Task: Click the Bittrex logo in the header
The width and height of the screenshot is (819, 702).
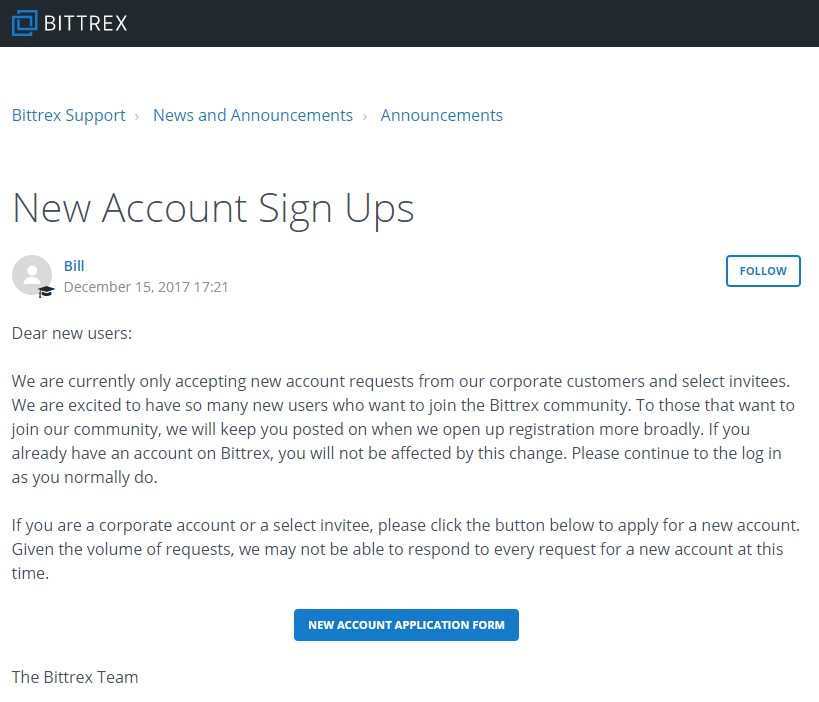Action: pyautogui.click(x=68, y=22)
